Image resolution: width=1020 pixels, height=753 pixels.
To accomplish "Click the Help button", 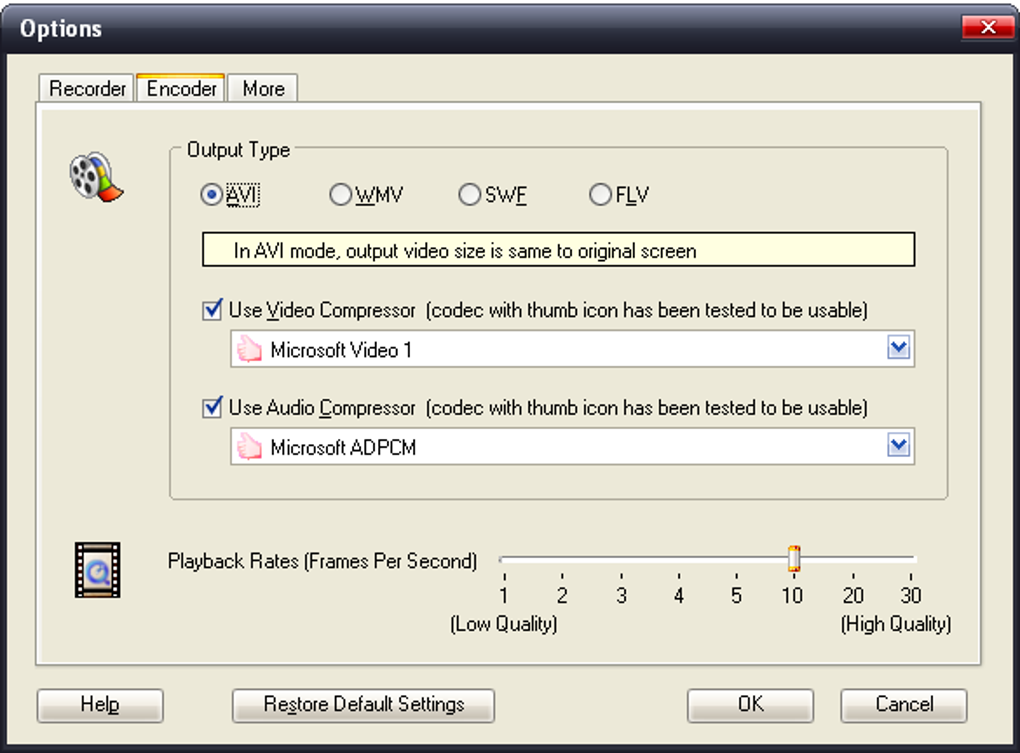I will pyautogui.click(x=100, y=705).
